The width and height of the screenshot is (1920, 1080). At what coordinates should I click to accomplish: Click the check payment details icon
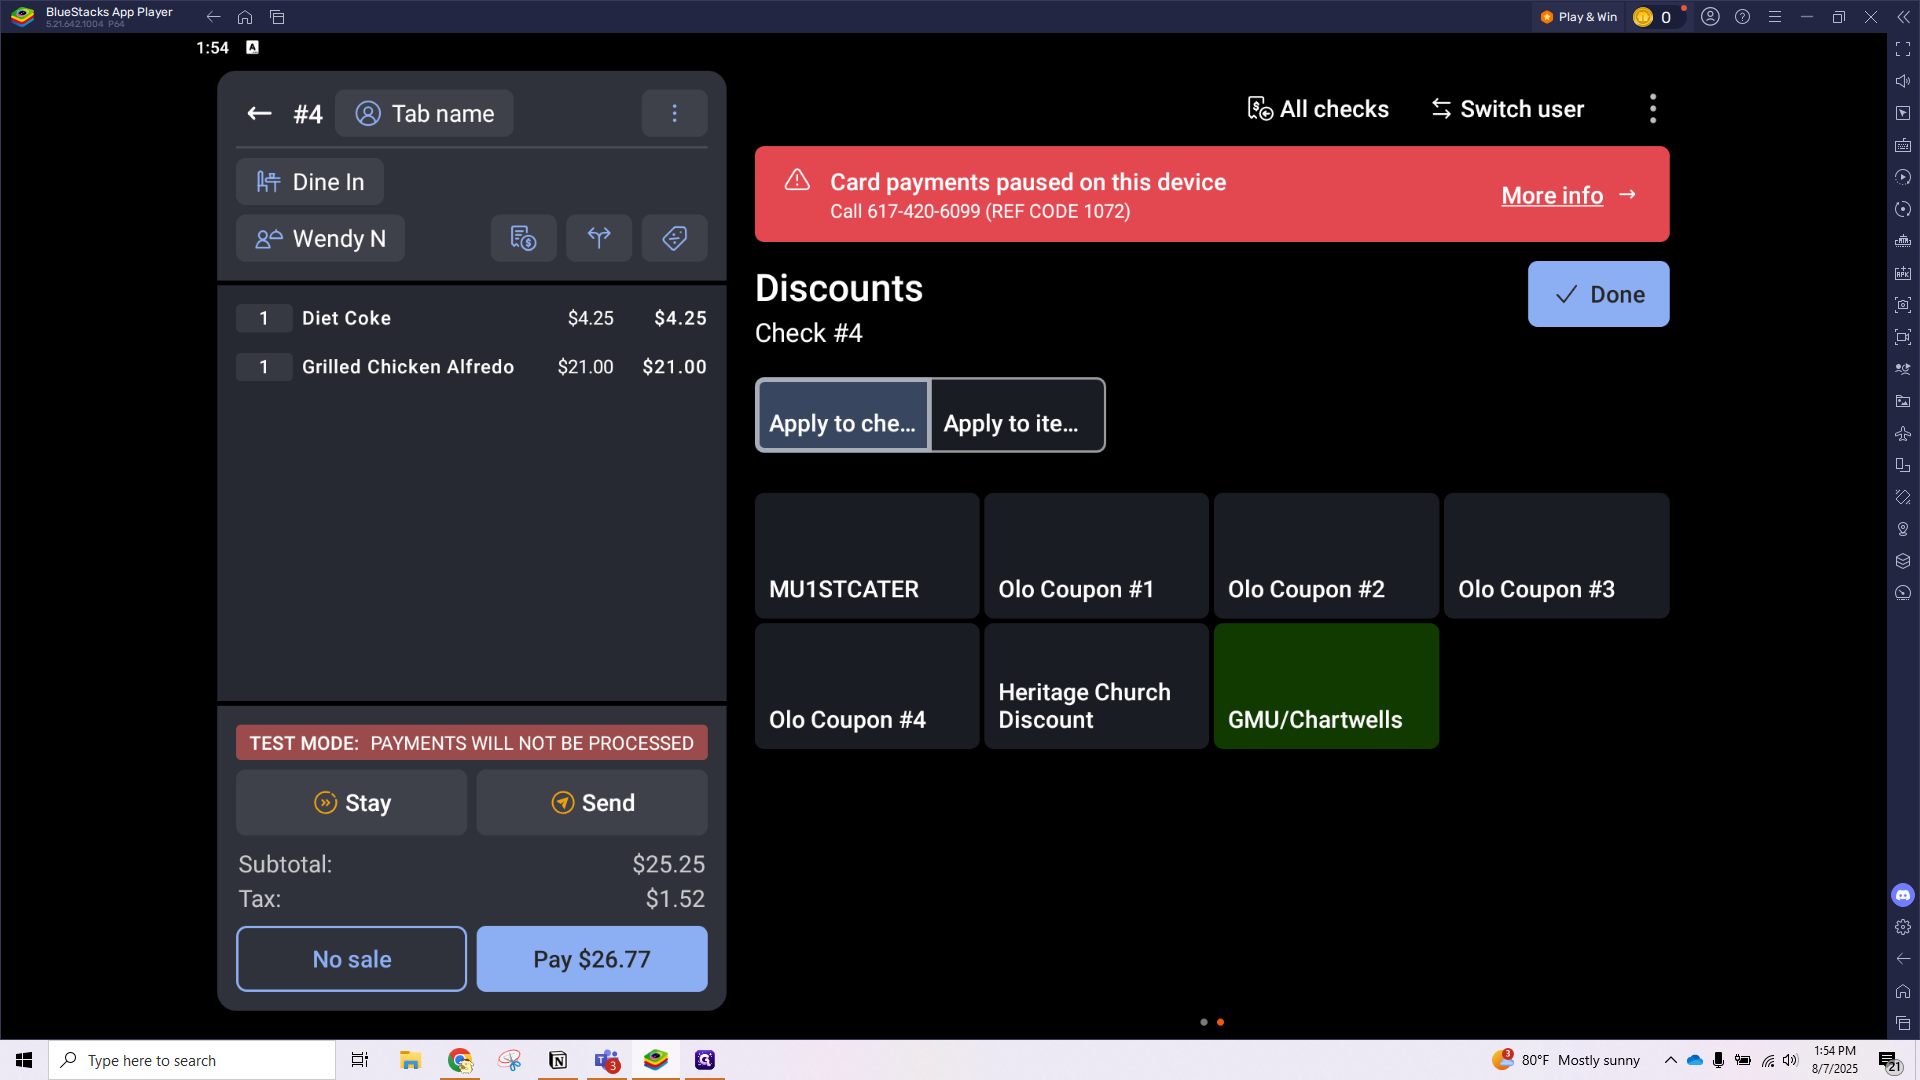tap(523, 238)
